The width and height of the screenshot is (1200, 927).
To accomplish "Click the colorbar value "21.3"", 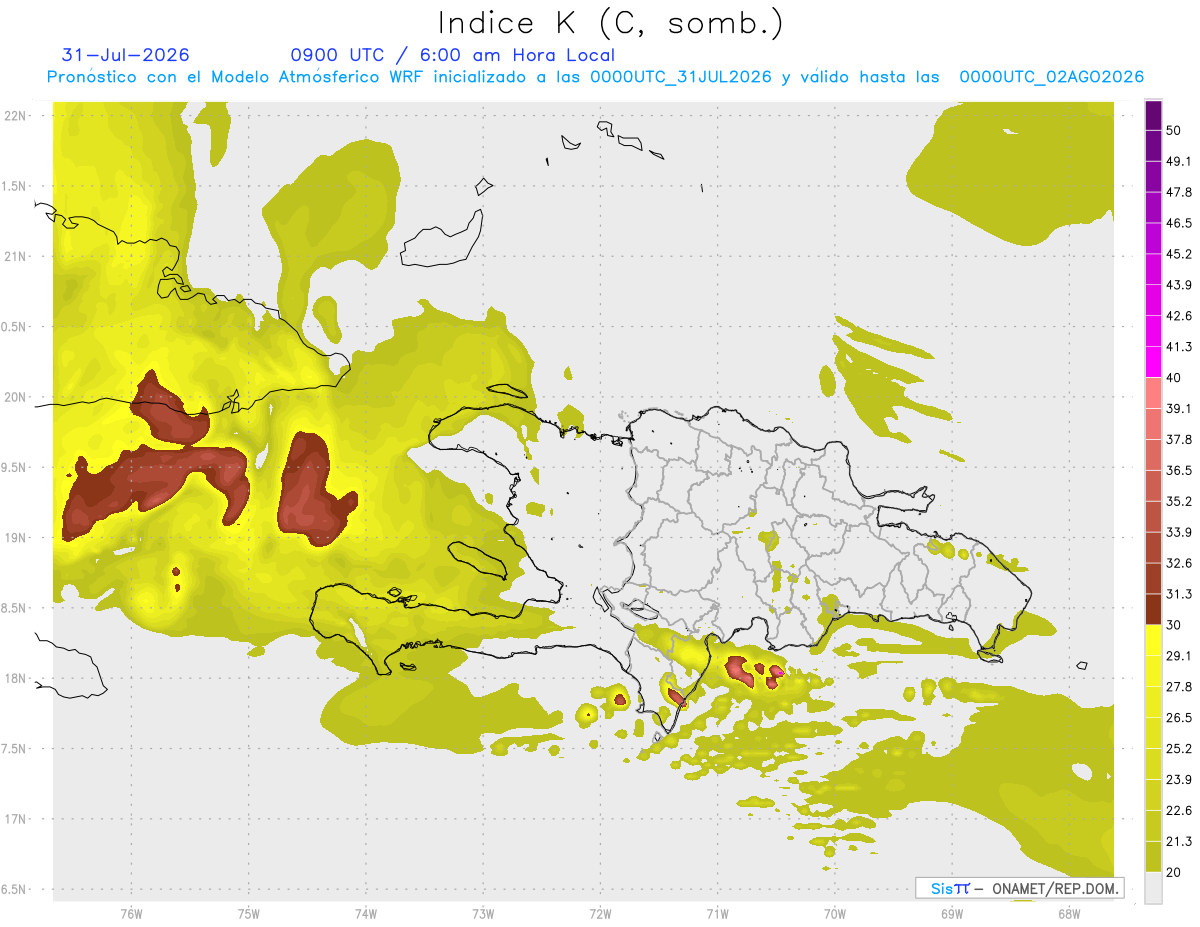I will pyautogui.click(x=1179, y=841).
